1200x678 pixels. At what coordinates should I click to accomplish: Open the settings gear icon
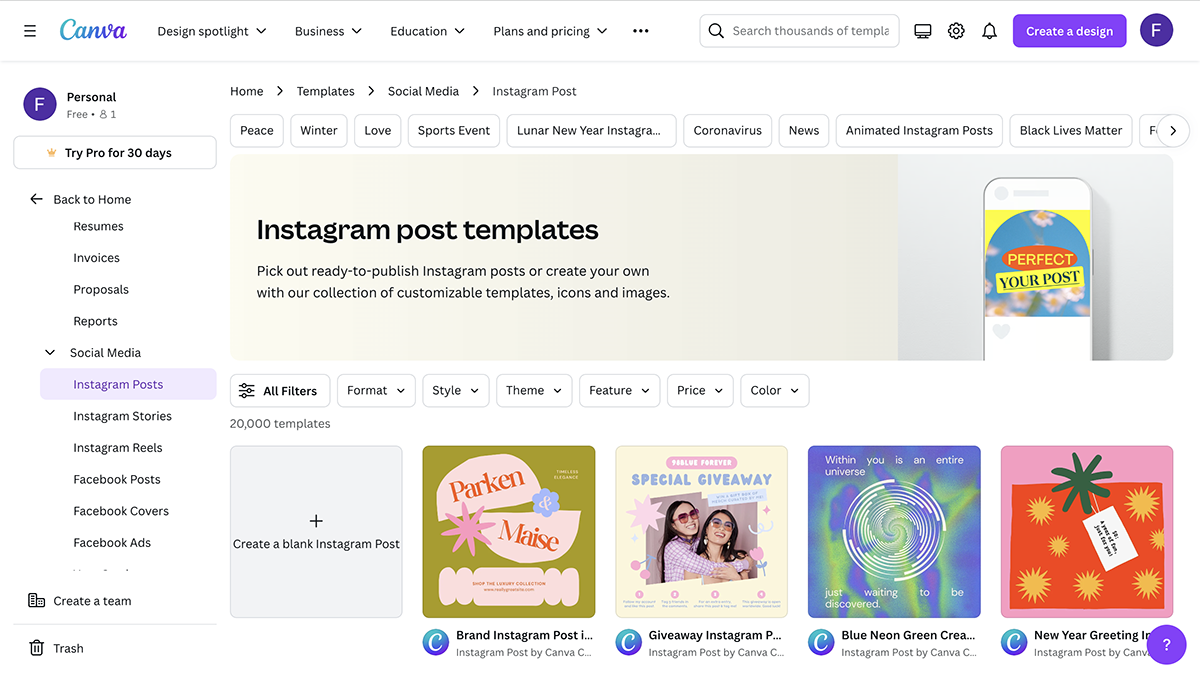click(x=956, y=30)
